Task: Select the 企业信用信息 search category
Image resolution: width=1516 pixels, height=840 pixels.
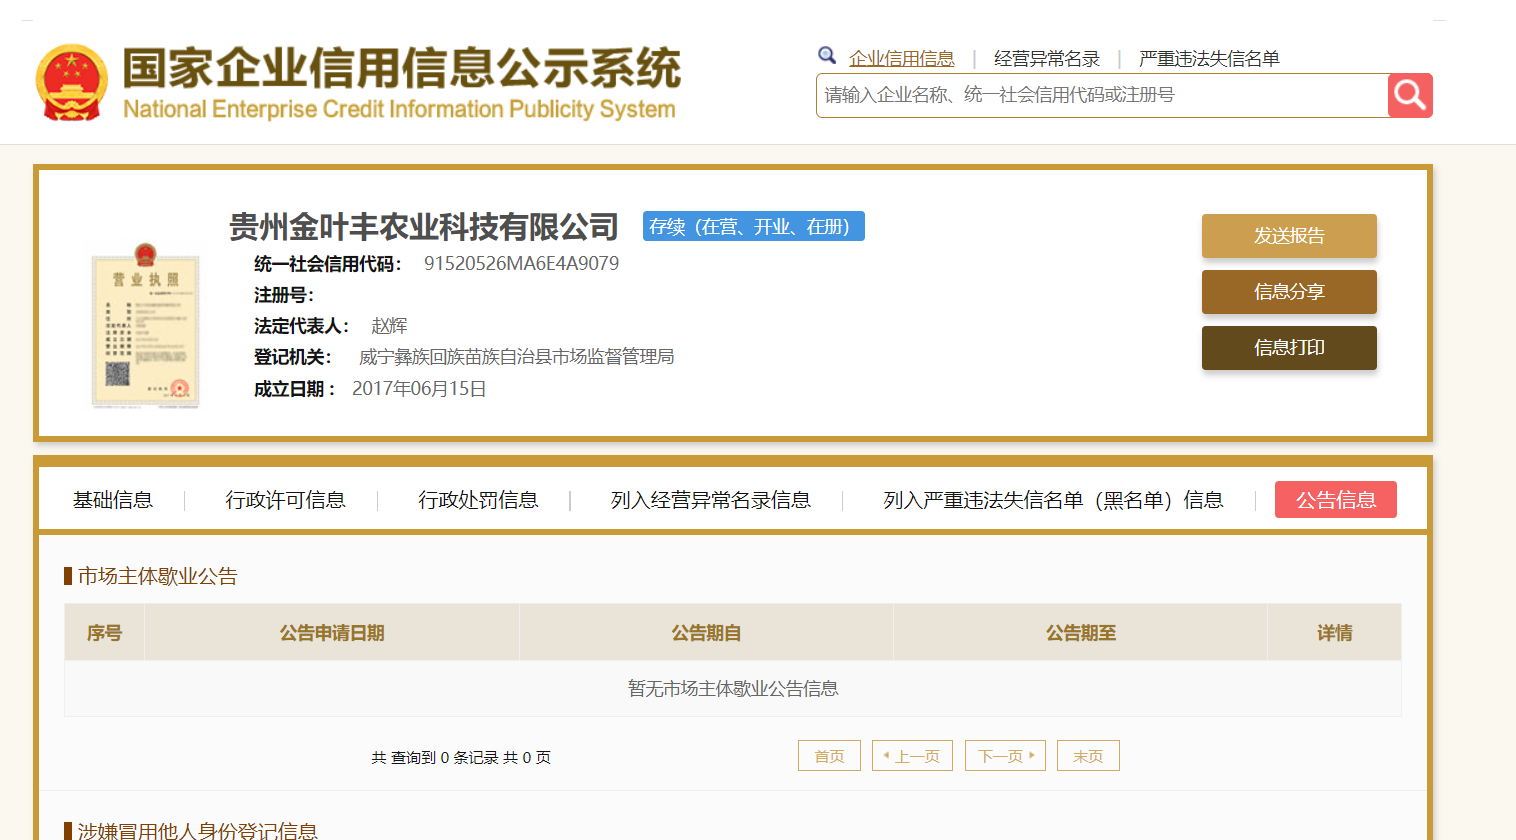Action: pos(901,59)
